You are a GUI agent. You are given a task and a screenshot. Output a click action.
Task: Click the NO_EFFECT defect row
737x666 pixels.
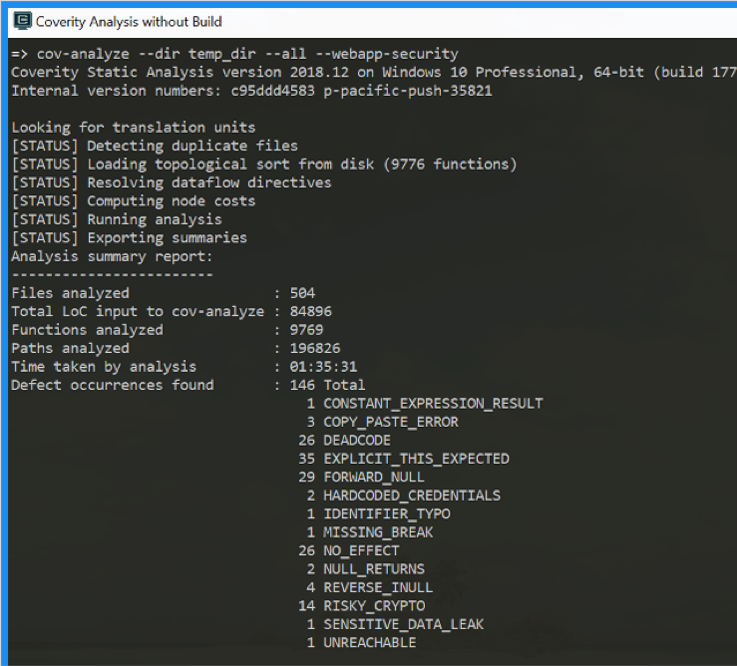pyautogui.click(x=349, y=550)
